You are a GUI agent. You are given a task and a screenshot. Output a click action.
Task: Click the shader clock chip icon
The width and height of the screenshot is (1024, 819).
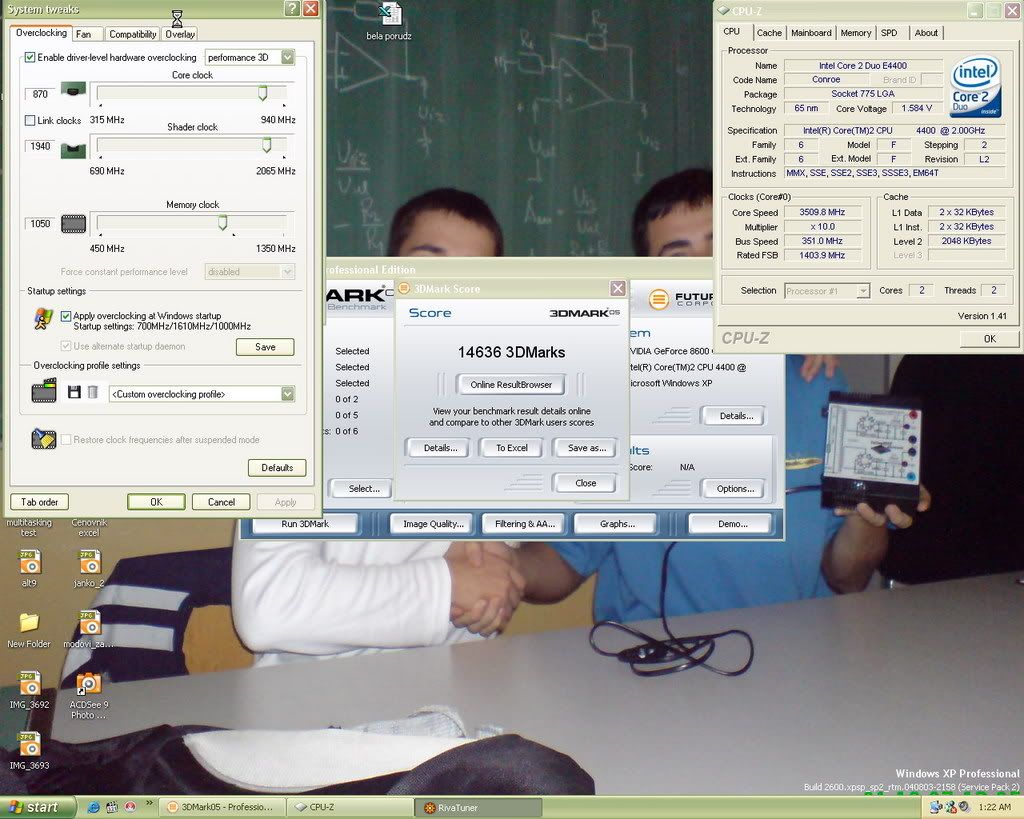pos(73,151)
